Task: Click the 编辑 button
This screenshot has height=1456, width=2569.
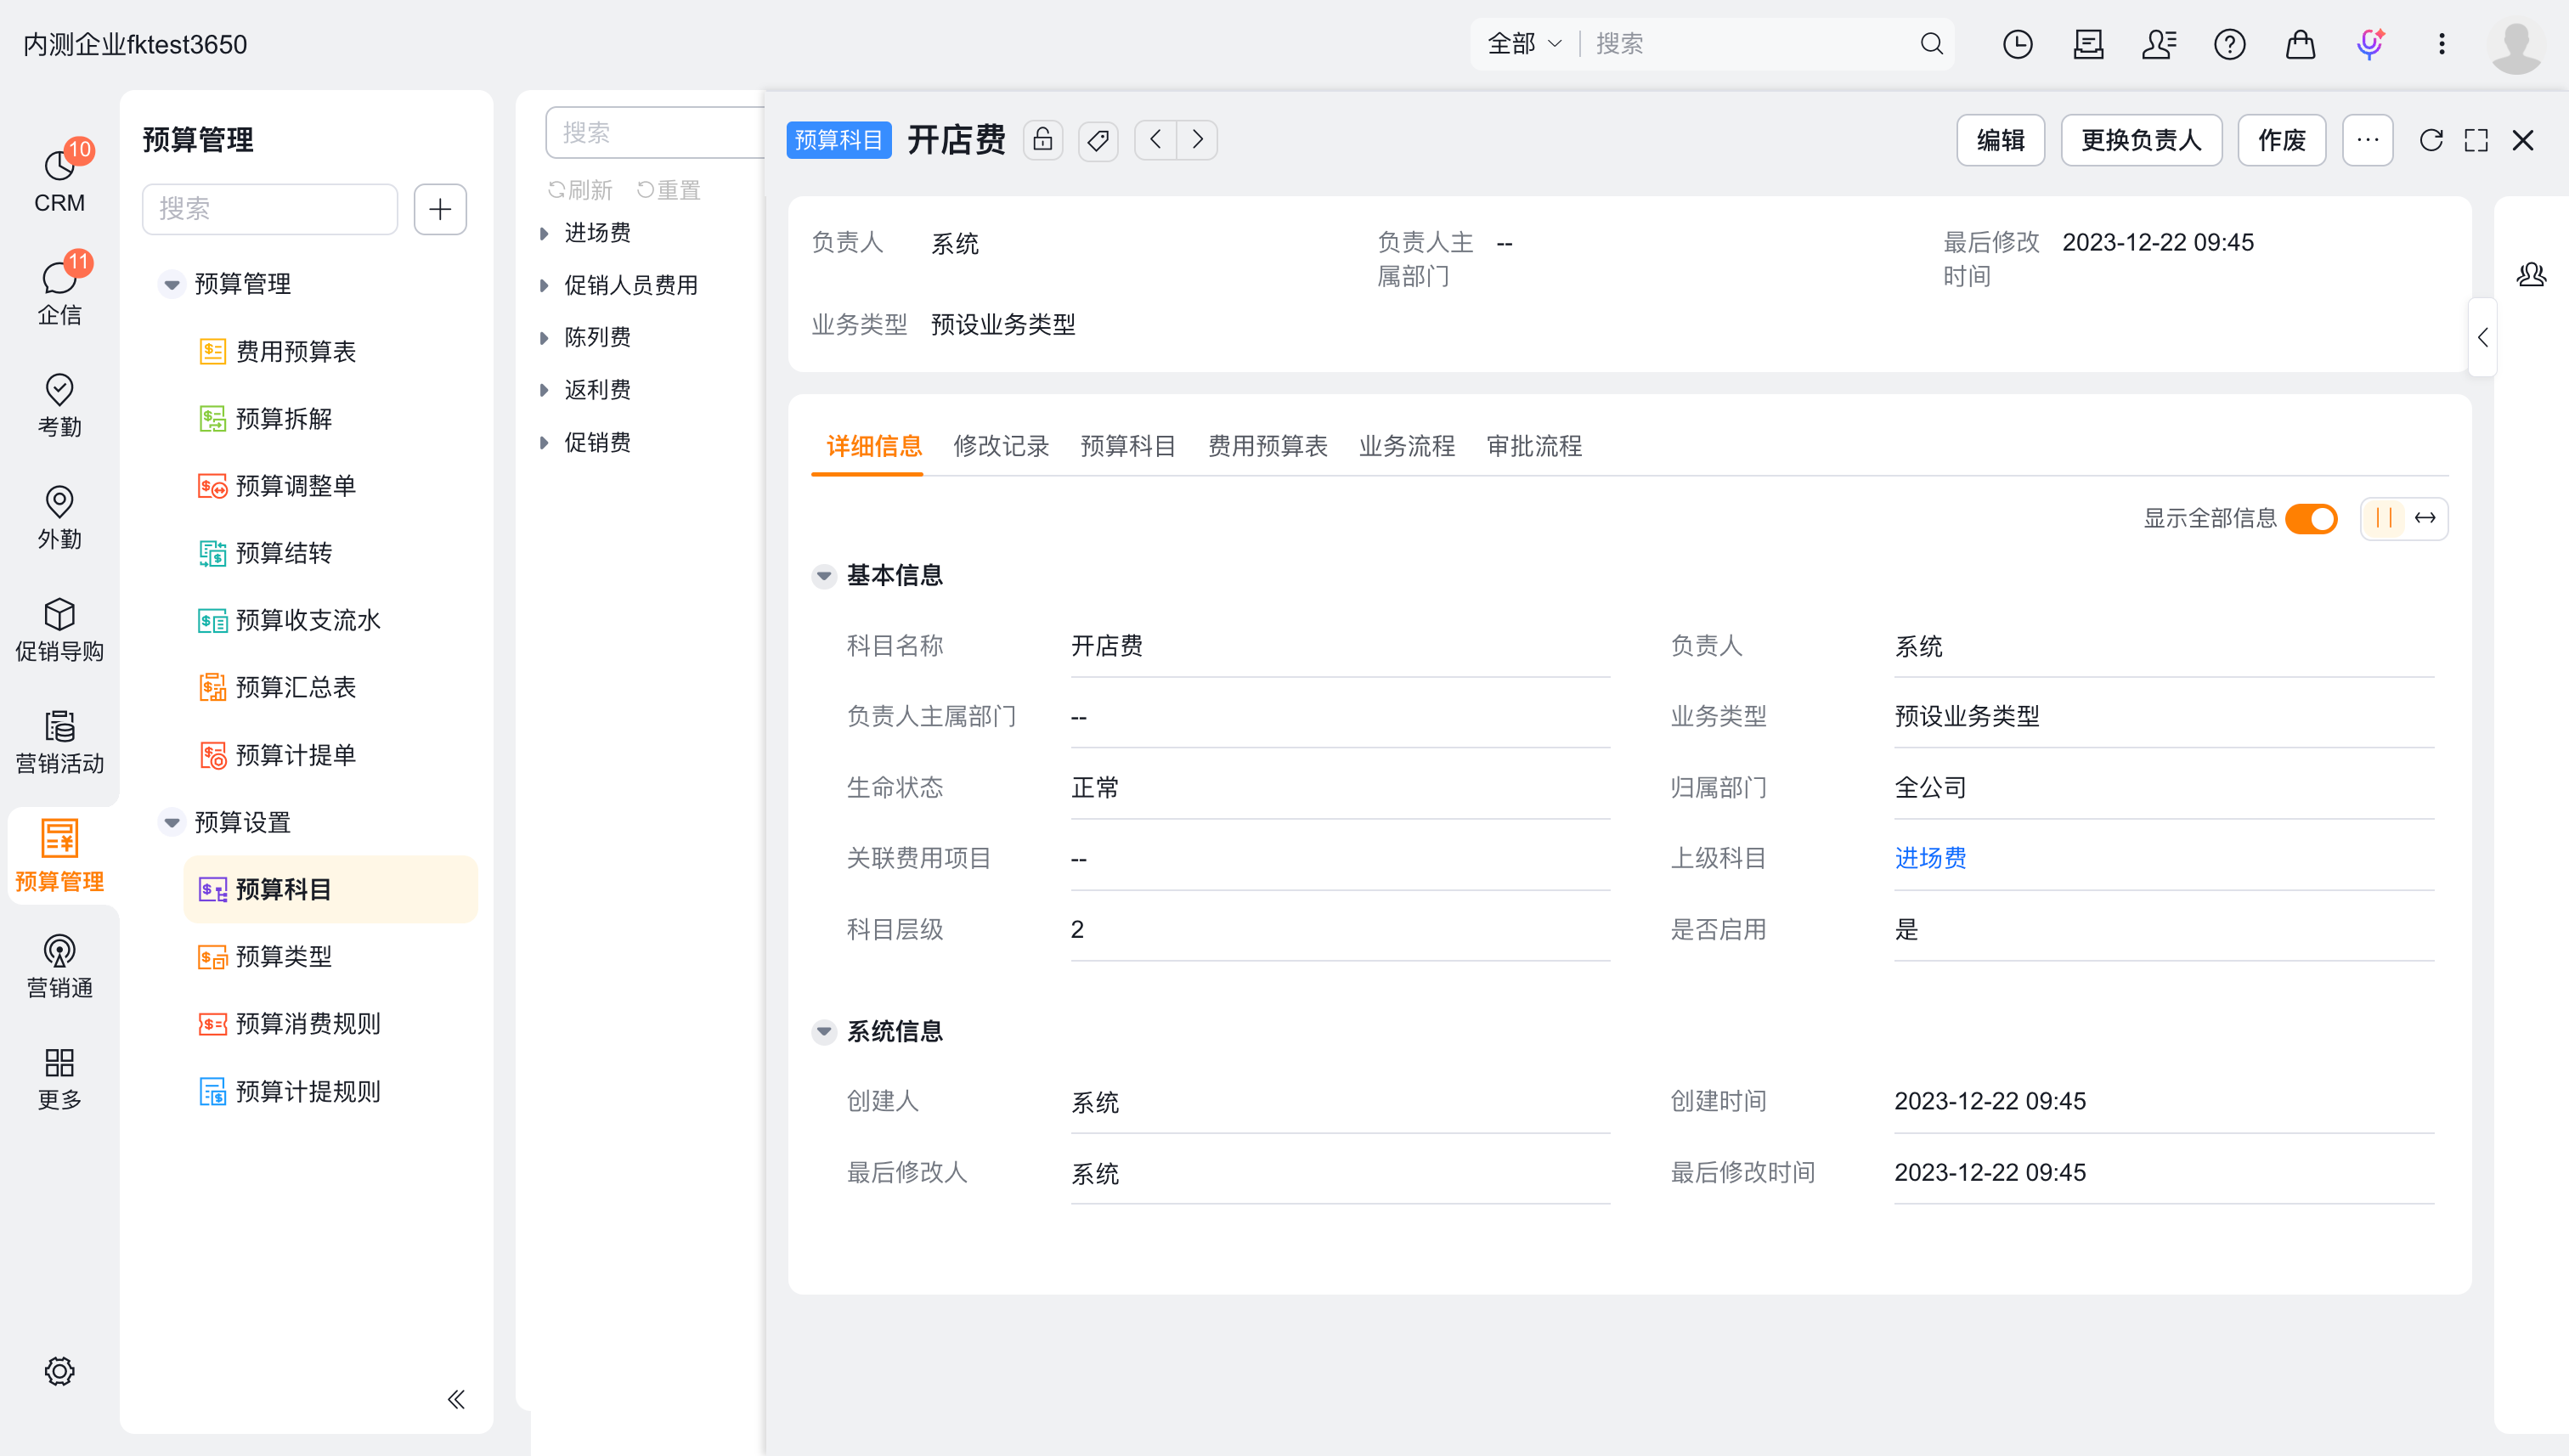Action: [x=2000, y=140]
